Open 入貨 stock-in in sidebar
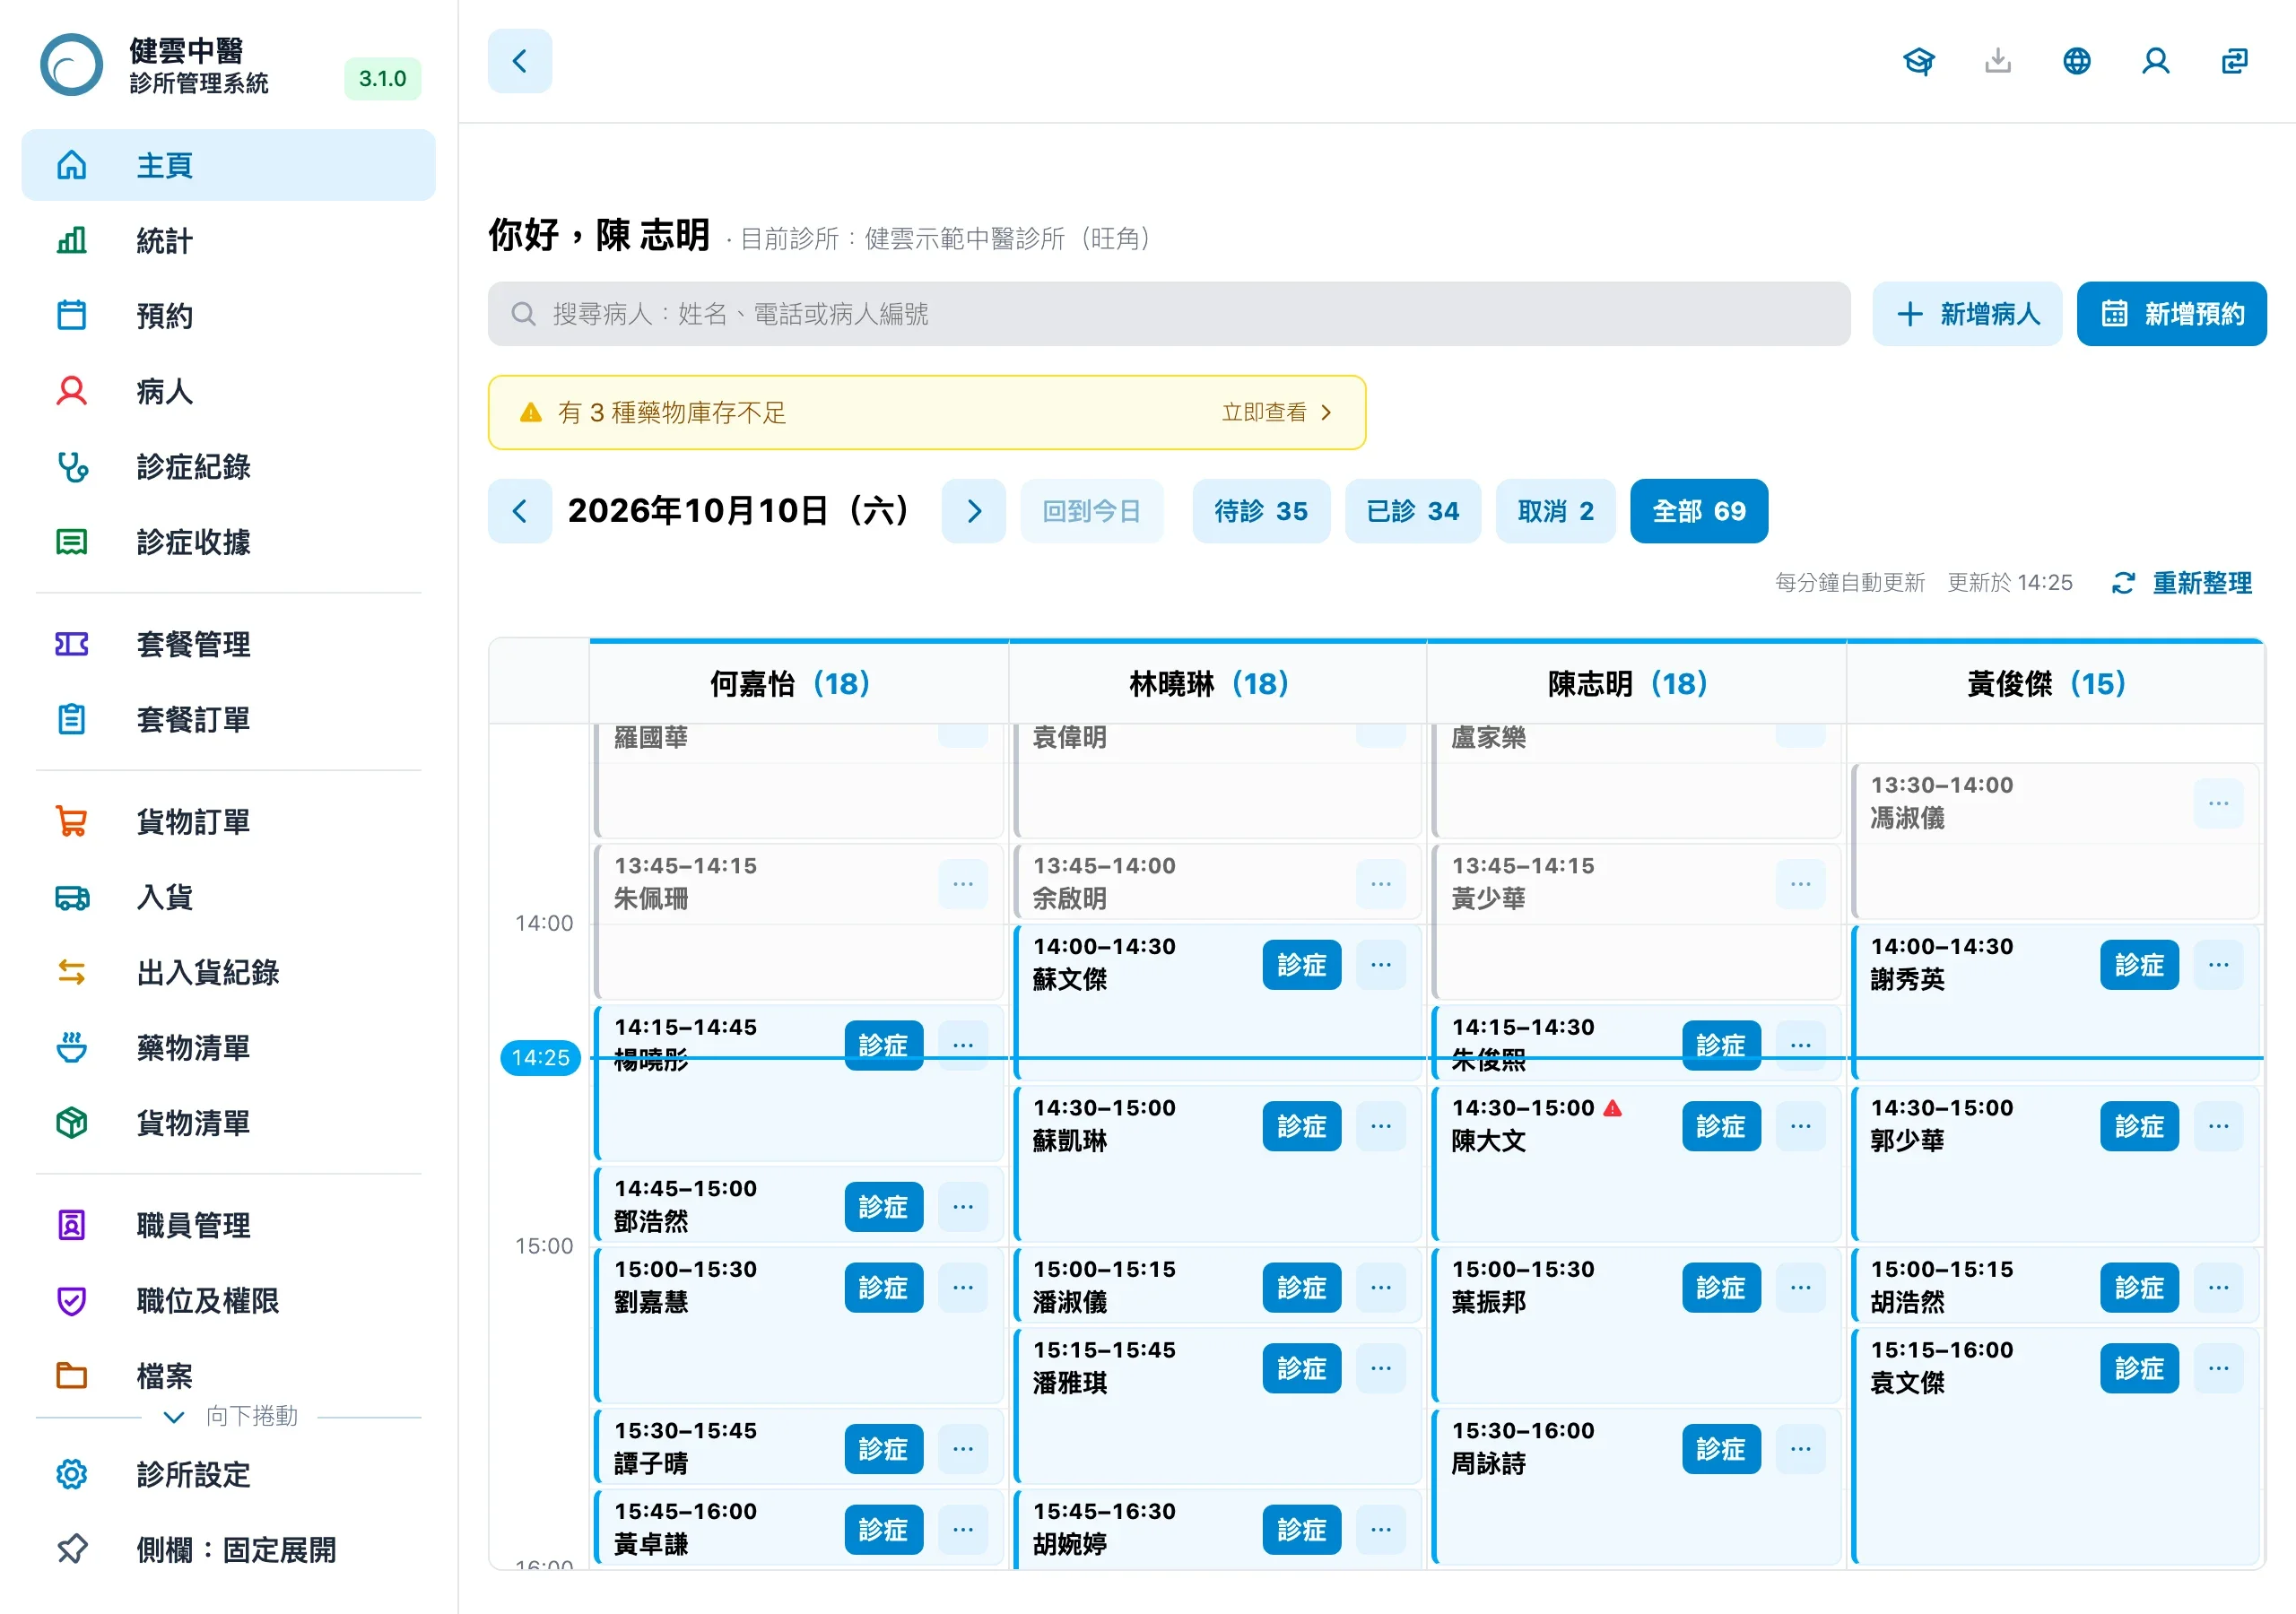 pos(228,897)
